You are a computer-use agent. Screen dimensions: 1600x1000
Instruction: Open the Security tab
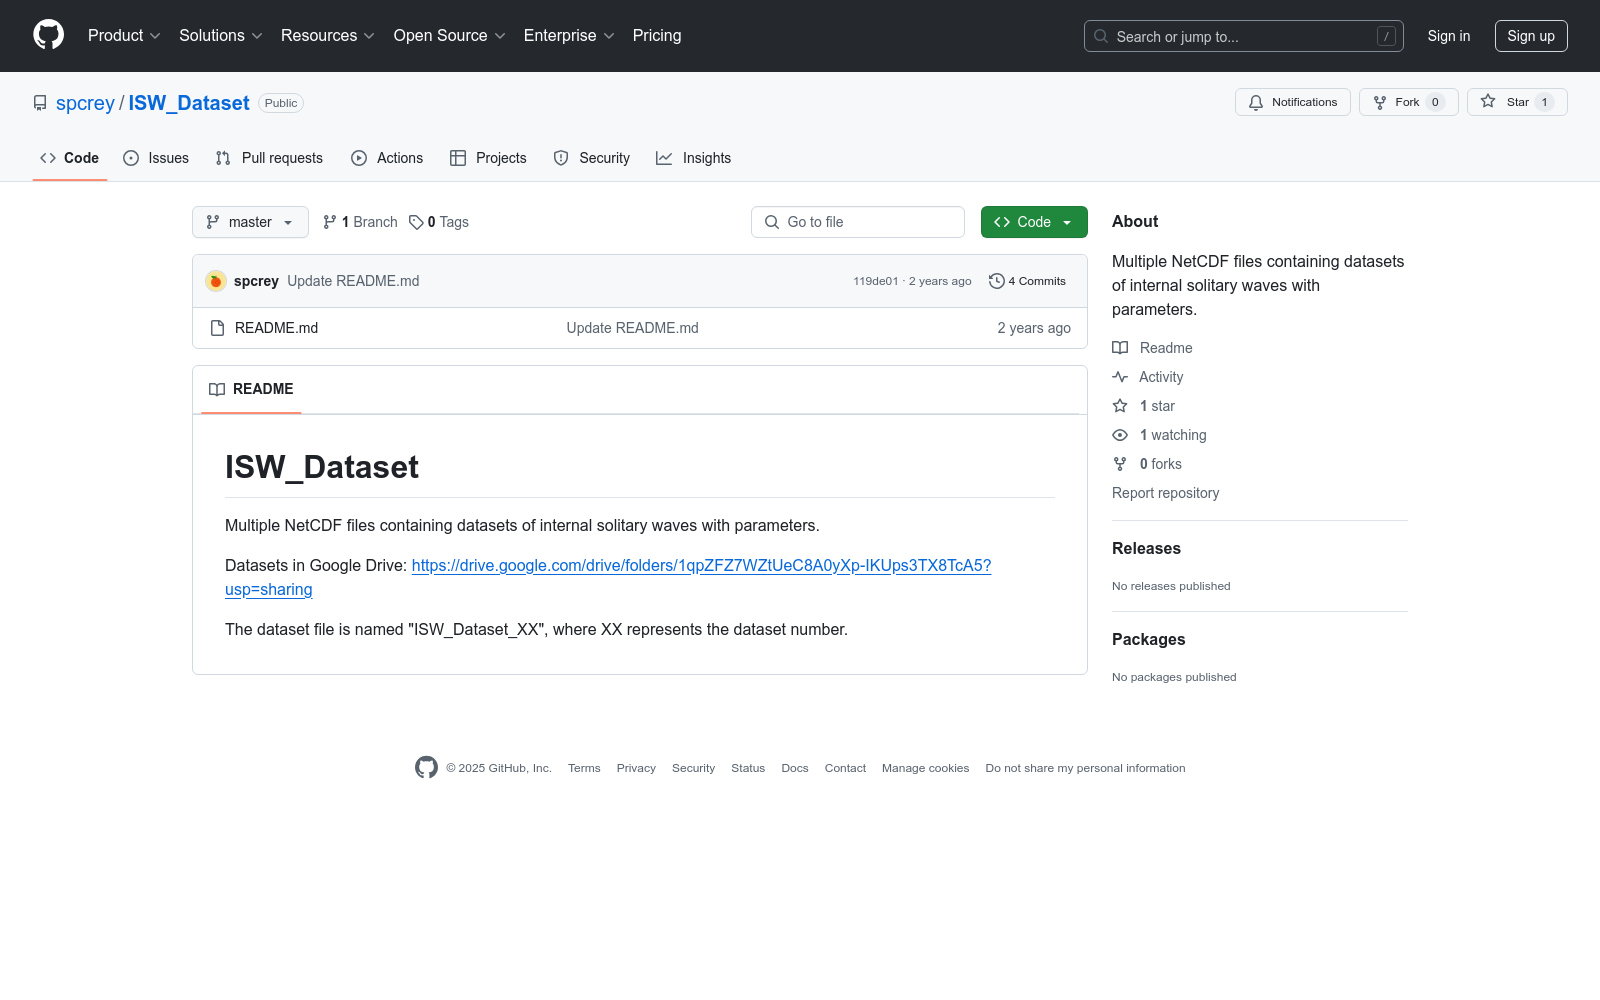(x=592, y=158)
